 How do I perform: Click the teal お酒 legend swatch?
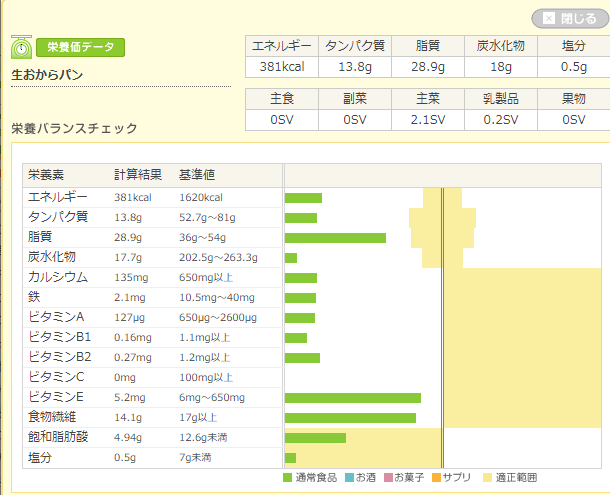pyautogui.click(x=349, y=477)
